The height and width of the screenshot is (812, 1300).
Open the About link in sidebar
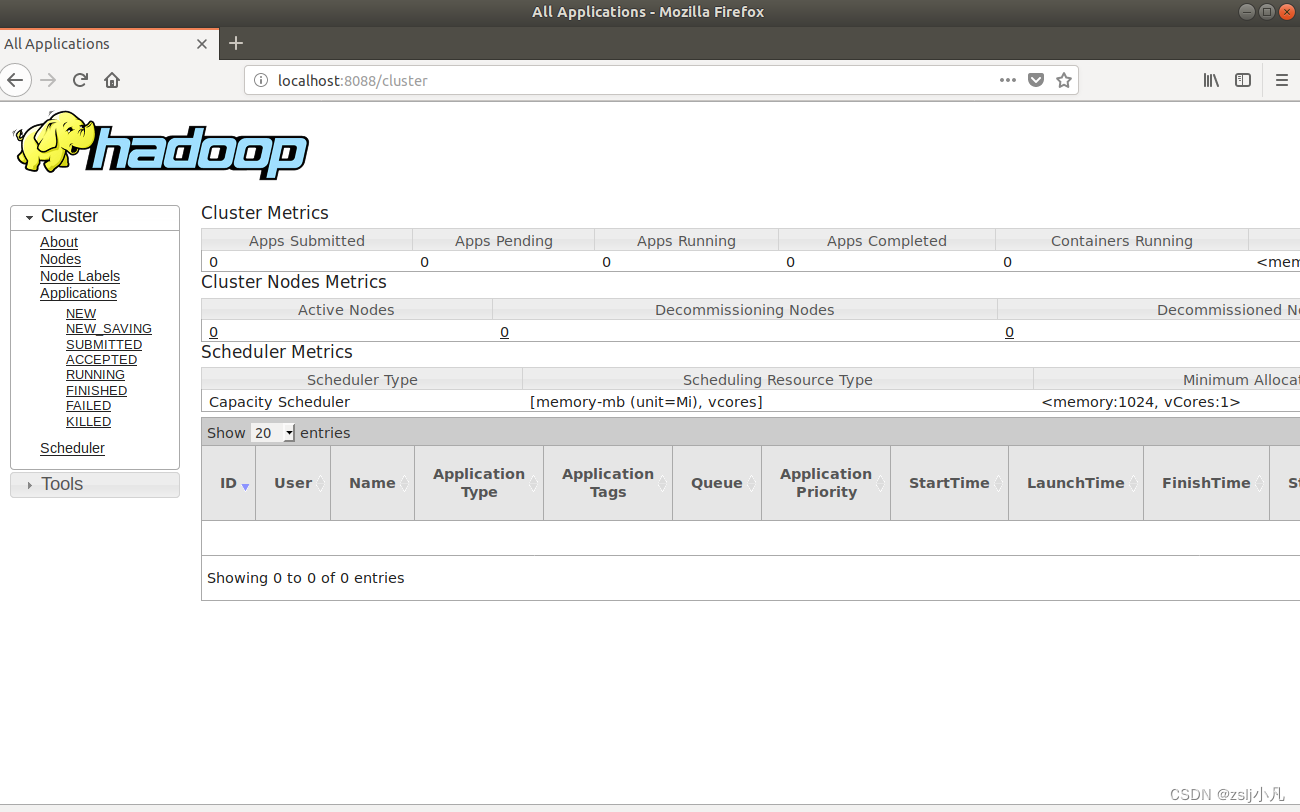59,242
